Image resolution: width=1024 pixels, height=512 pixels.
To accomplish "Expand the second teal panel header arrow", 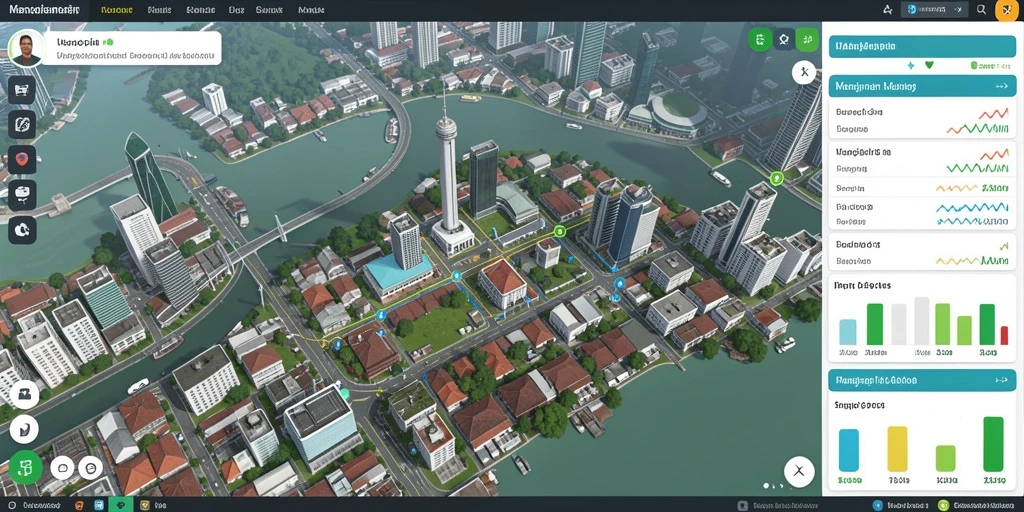I will (1000, 86).
